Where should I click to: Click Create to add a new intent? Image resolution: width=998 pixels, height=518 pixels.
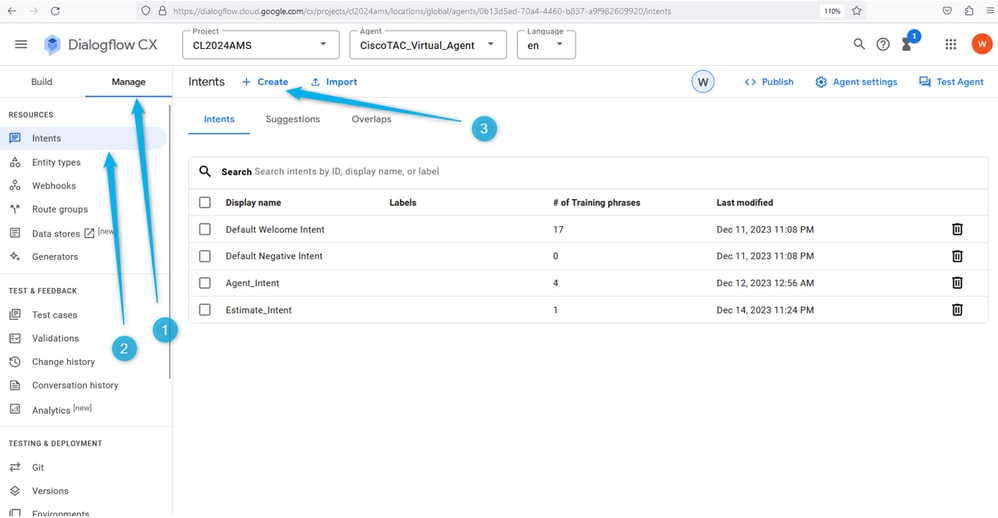pos(265,82)
